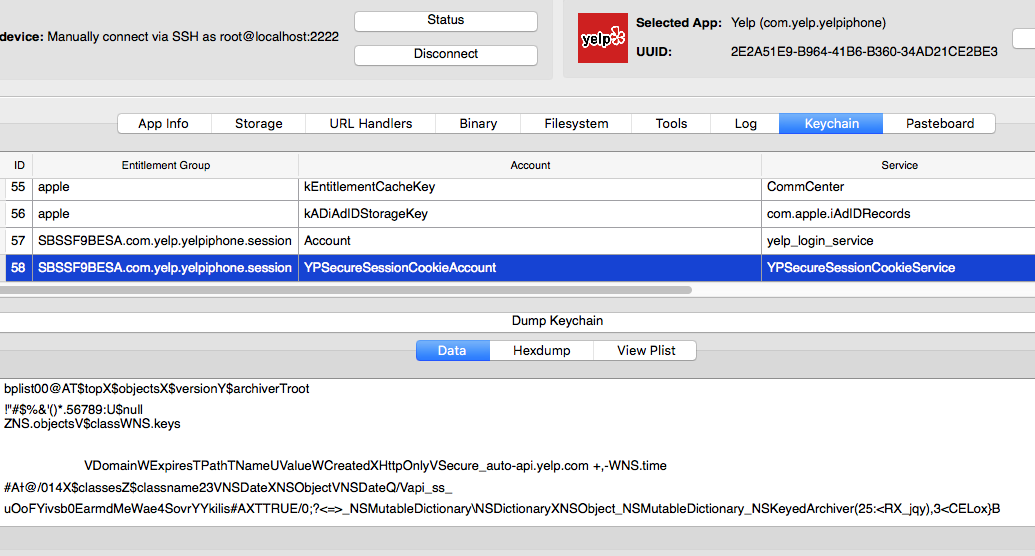Click the apple entitlement in row 55
This screenshot has width=1035, height=556.
166,187
